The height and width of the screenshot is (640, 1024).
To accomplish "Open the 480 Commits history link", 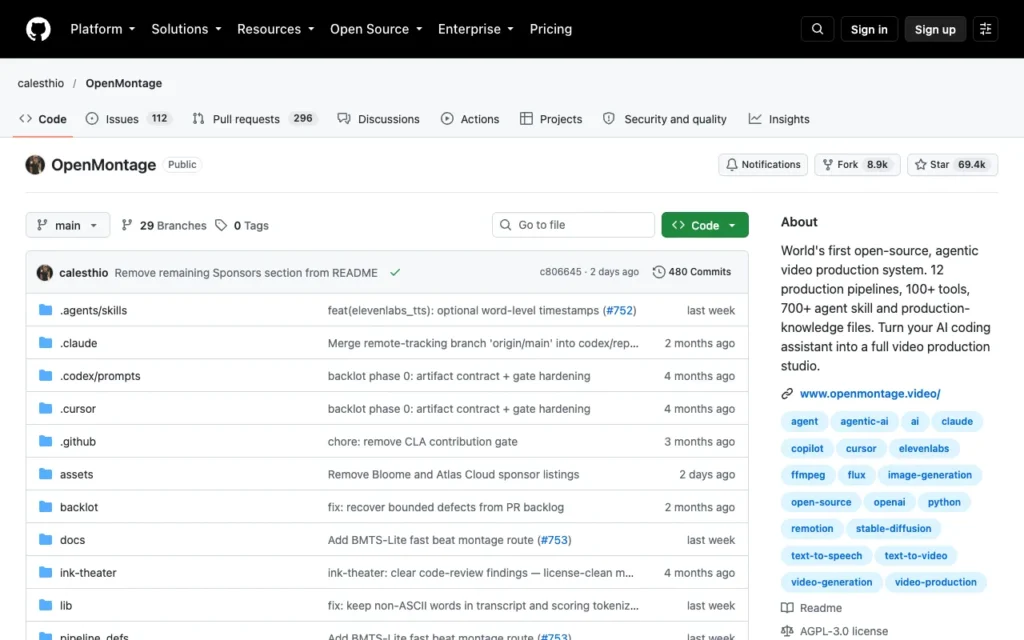I will coord(692,272).
